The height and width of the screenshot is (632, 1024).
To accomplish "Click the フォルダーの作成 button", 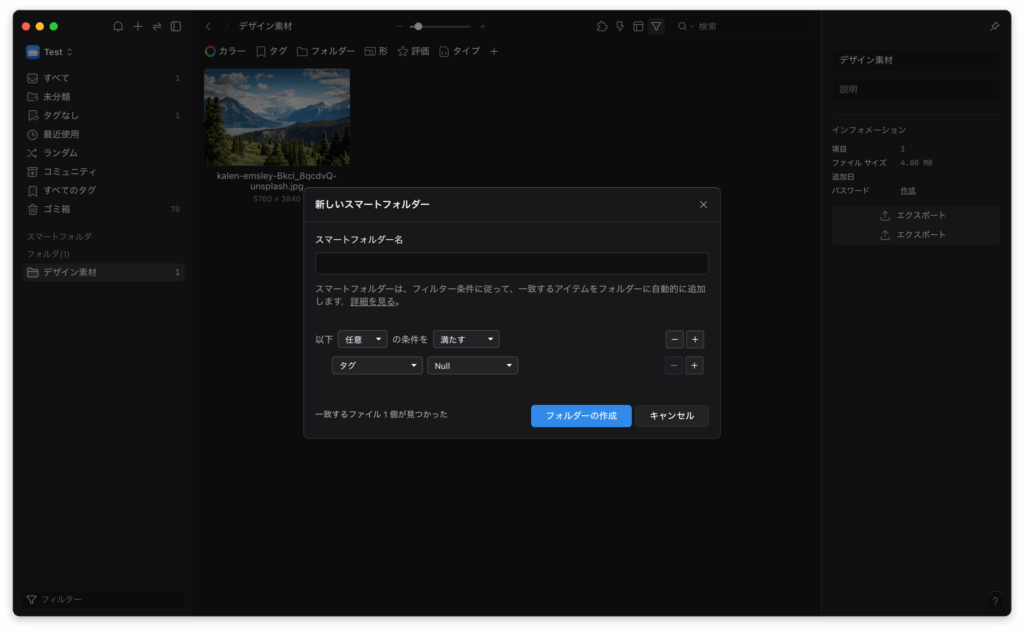I will (581, 416).
